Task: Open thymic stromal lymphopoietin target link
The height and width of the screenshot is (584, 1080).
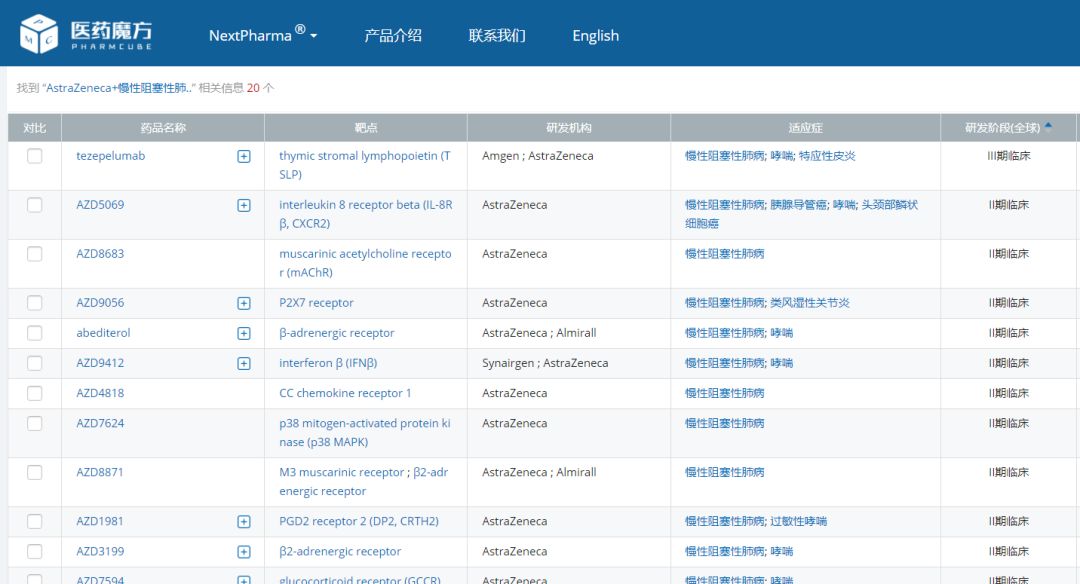Action: click(365, 165)
